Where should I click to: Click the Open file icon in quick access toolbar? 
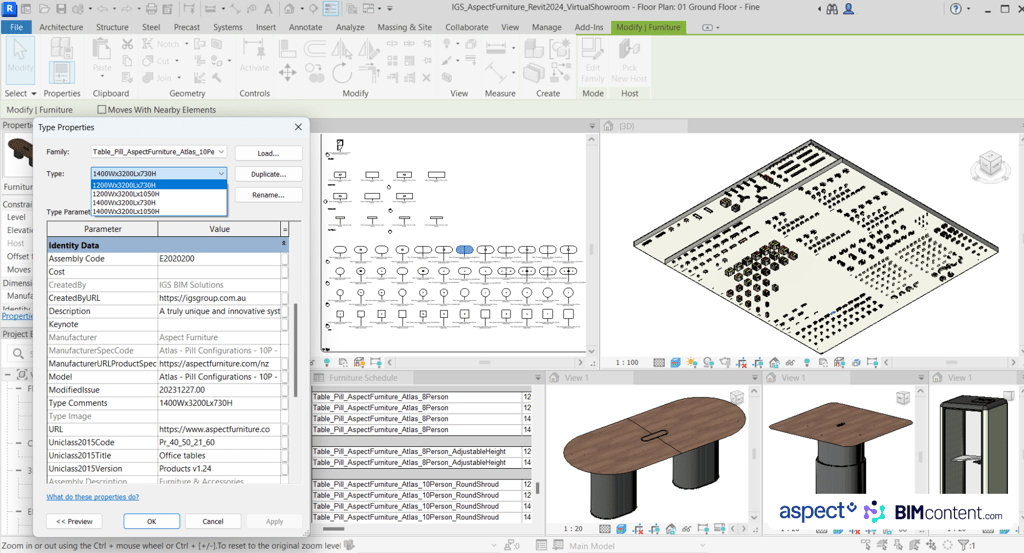tap(44, 8)
